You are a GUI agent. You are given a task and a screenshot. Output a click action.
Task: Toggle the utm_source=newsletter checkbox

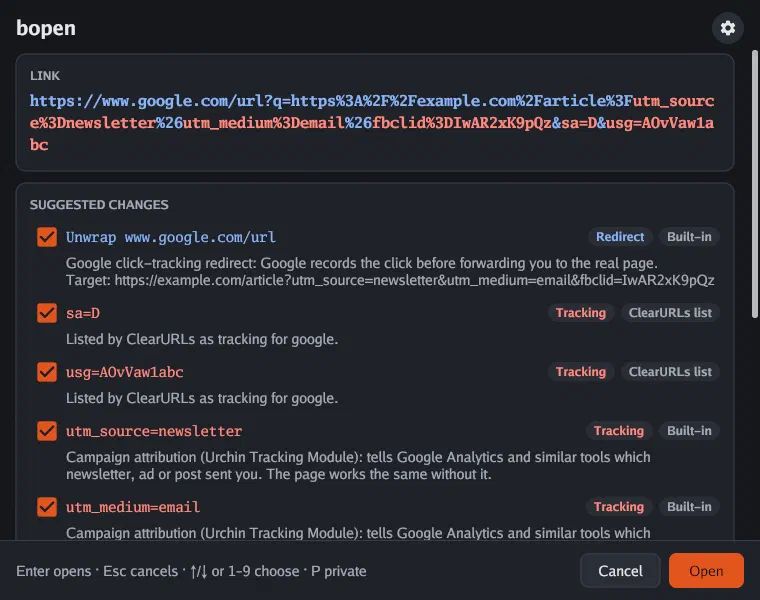[x=47, y=431]
